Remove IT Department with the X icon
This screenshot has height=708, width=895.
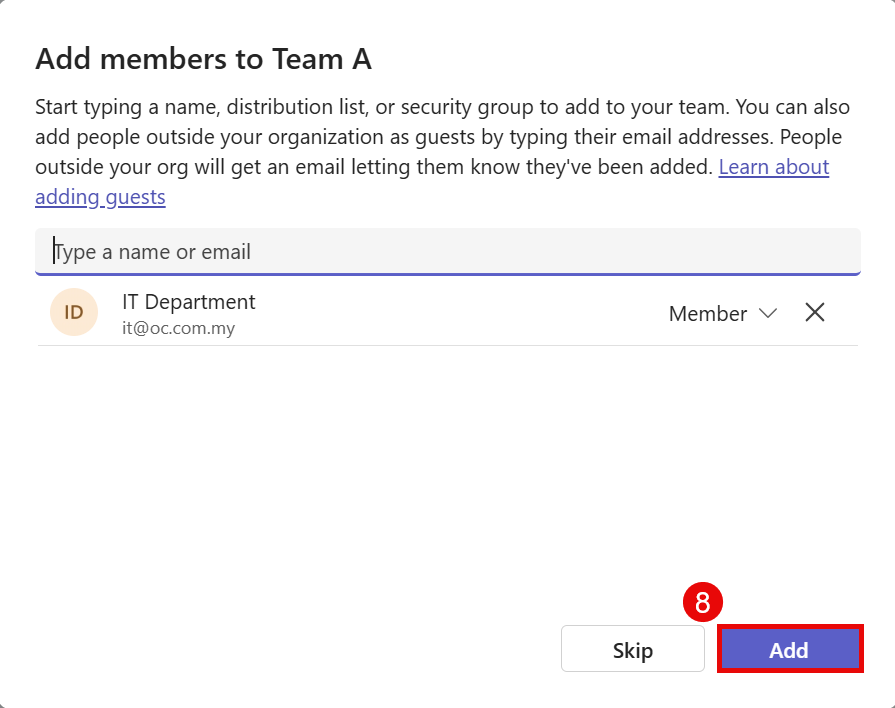[815, 313]
